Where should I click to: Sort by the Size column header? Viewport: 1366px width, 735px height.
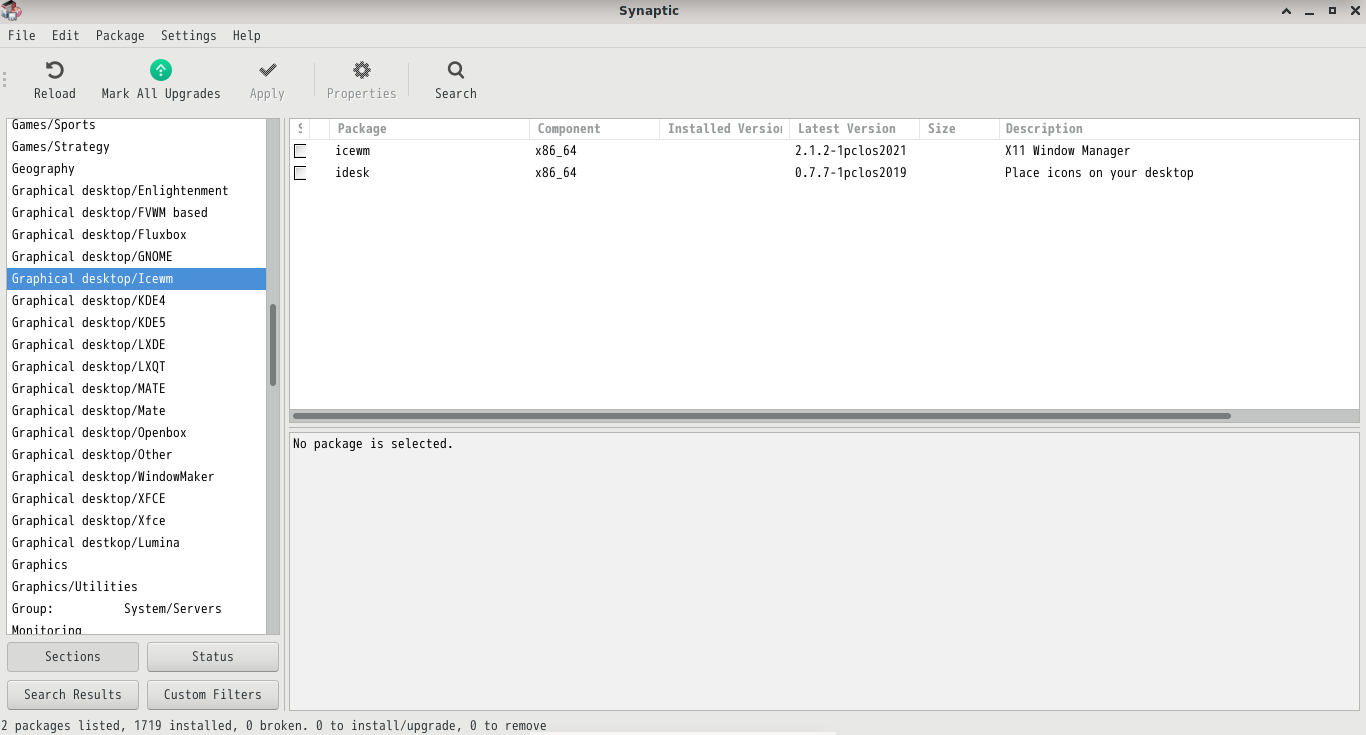click(x=960, y=129)
